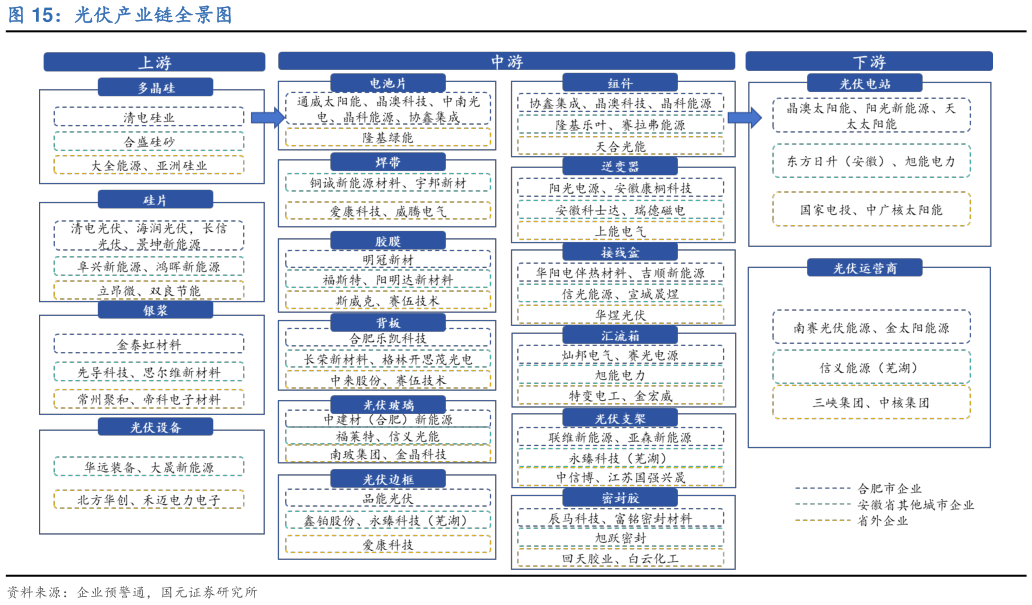Image resolution: width=1032 pixels, height=605 pixels.
Task: Select the 胶膜 label
Action: pos(388,241)
